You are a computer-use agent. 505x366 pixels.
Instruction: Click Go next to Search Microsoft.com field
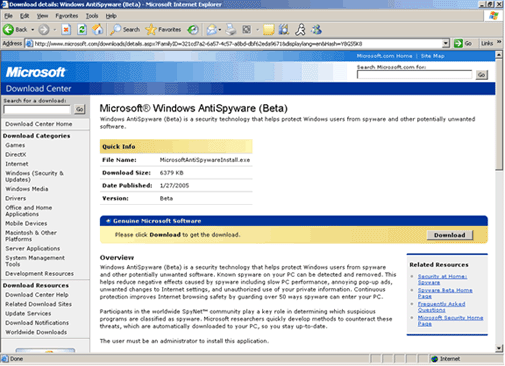[481, 75]
